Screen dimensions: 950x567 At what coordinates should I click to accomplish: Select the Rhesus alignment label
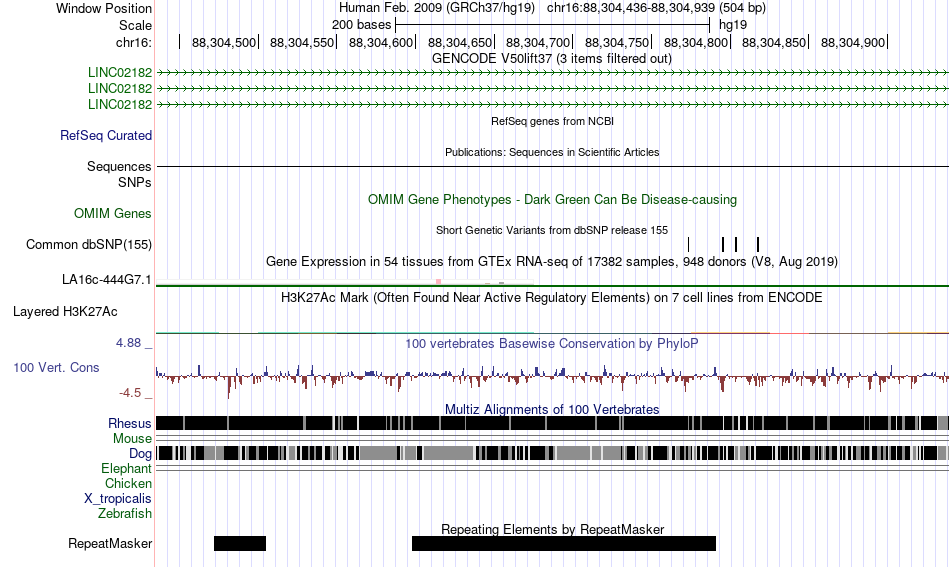129,423
